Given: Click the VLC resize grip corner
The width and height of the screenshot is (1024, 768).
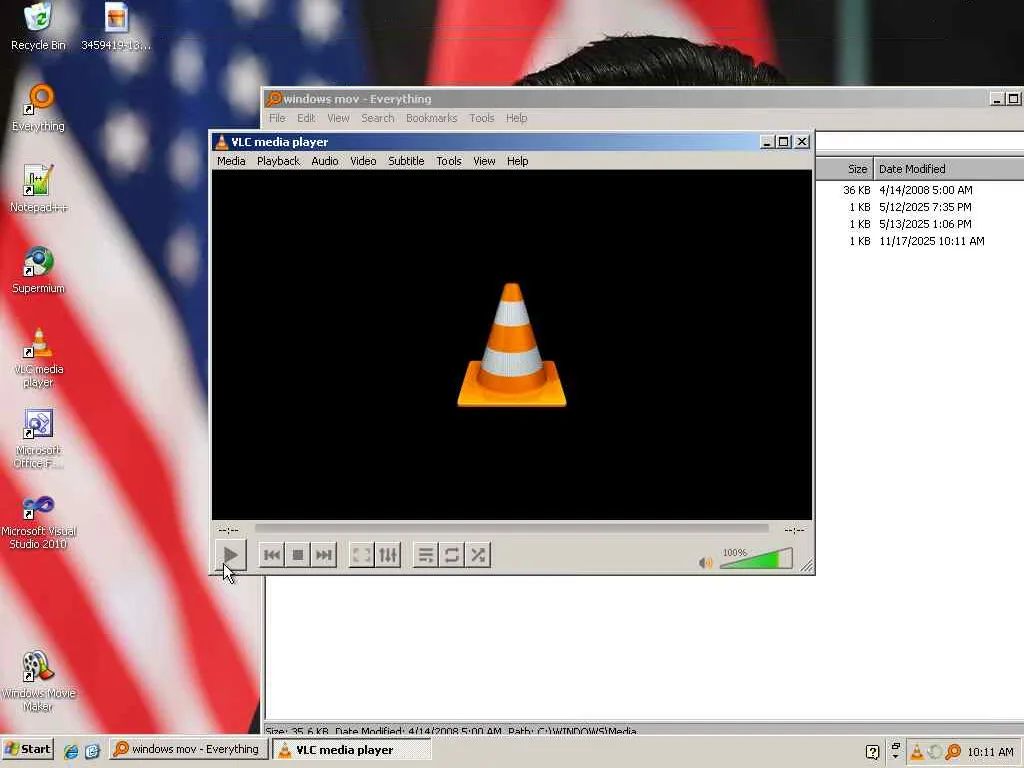Looking at the screenshot, I should point(807,566).
